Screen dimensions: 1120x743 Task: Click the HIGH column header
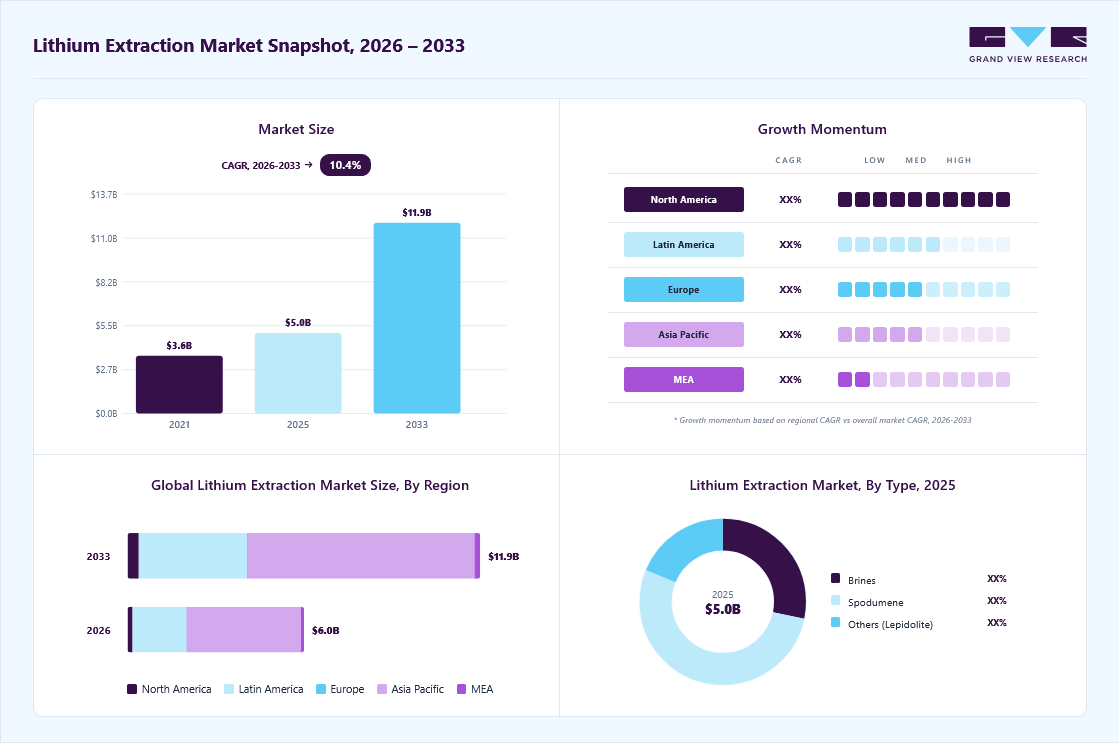click(x=959, y=161)
